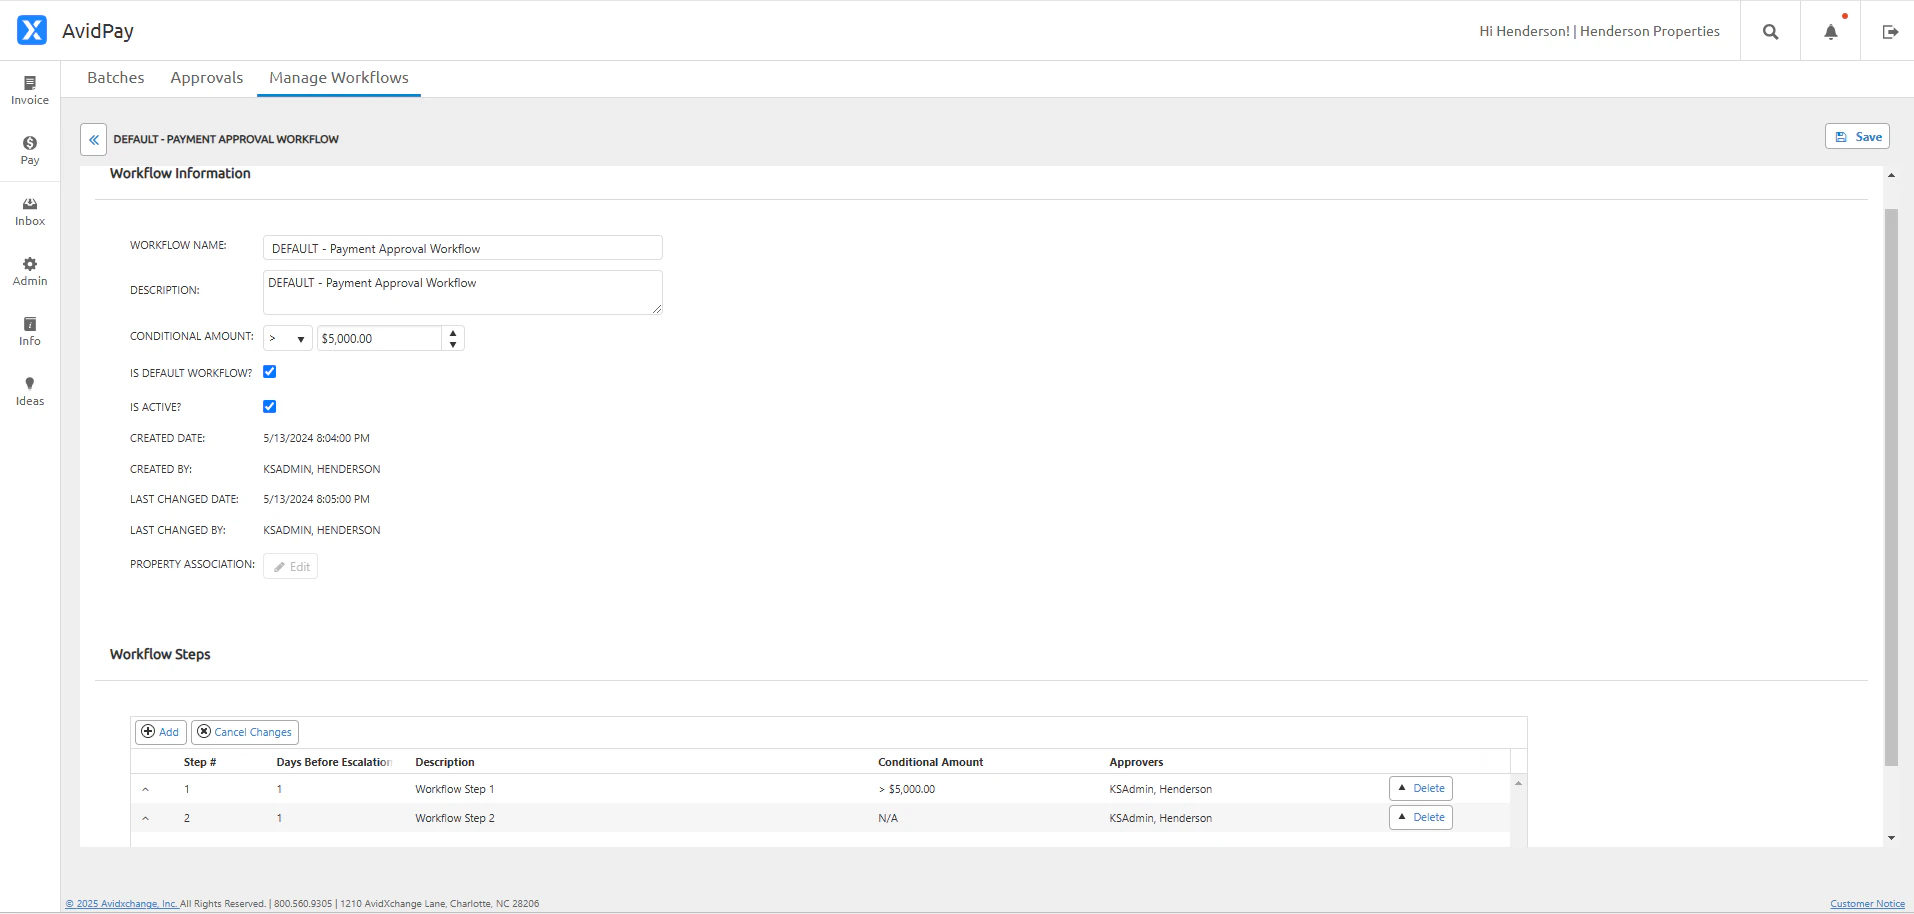This screenshot has width=1914, height=914.
Task: Open the notifications bell
Action: point(1829,31)
